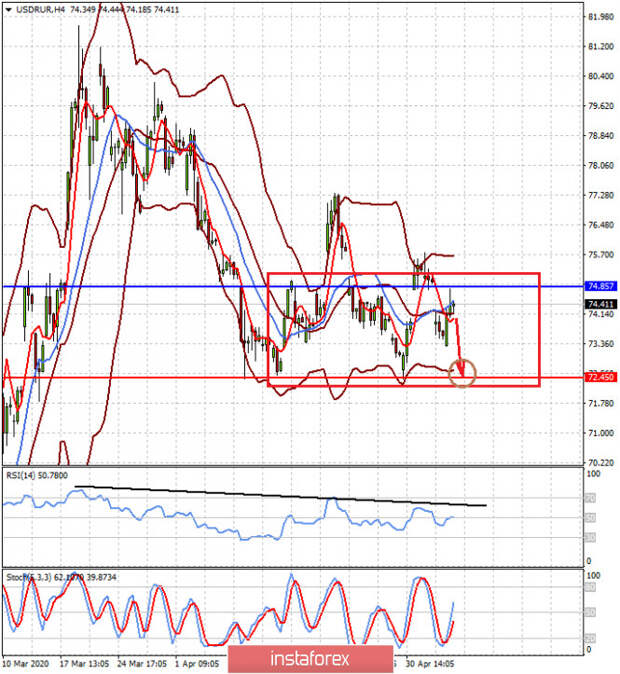The height and width of the screenshot is (674, 620).
Task: Click the red 72.450 price label
Action: click(601, 377)
